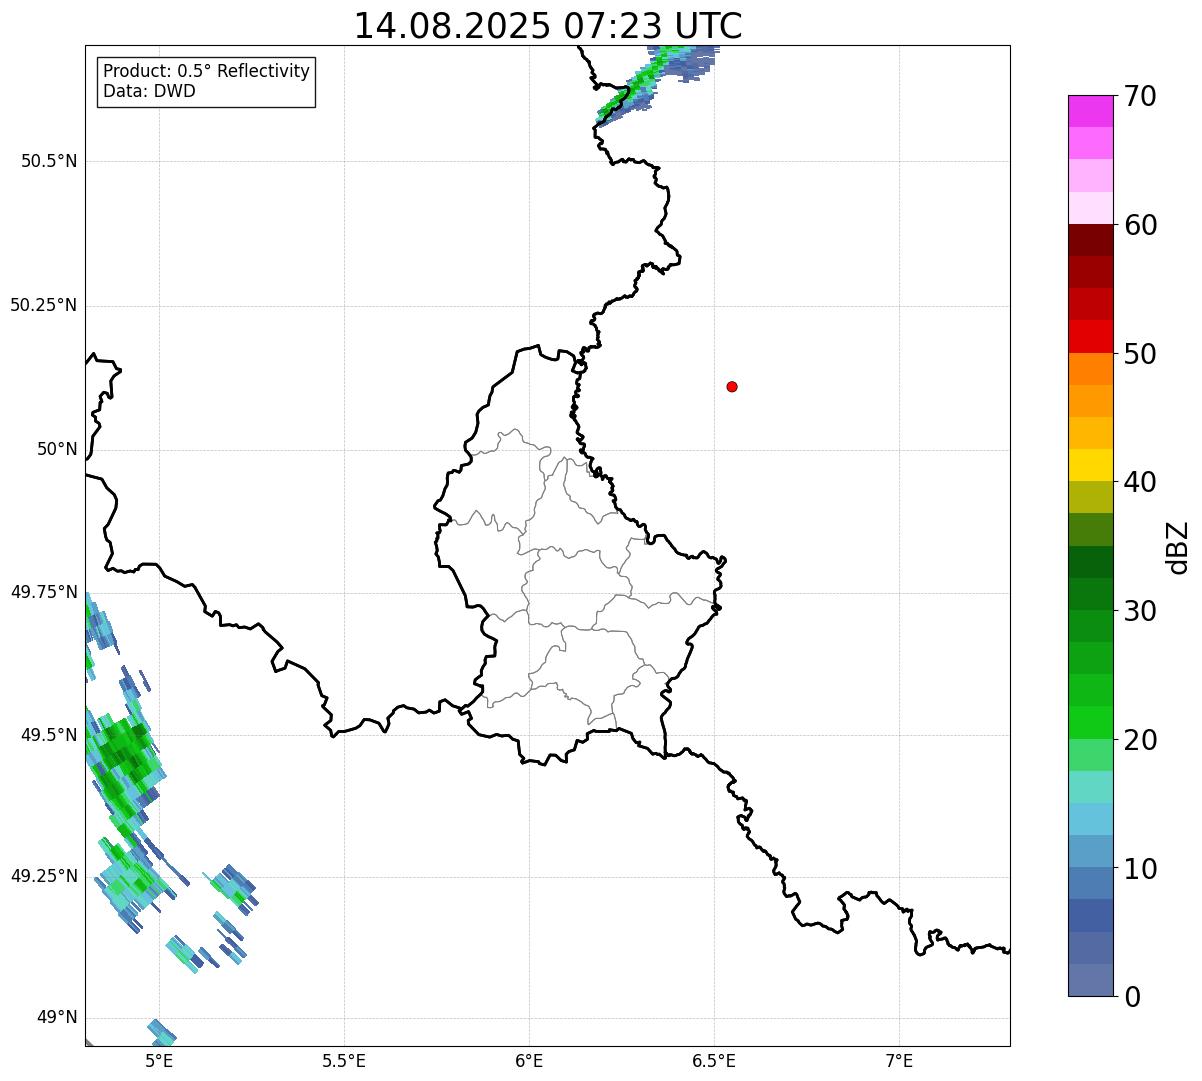Click the red station marker dot
The width and height of the screenshot is (1202, 1081).
coord(732,386)
